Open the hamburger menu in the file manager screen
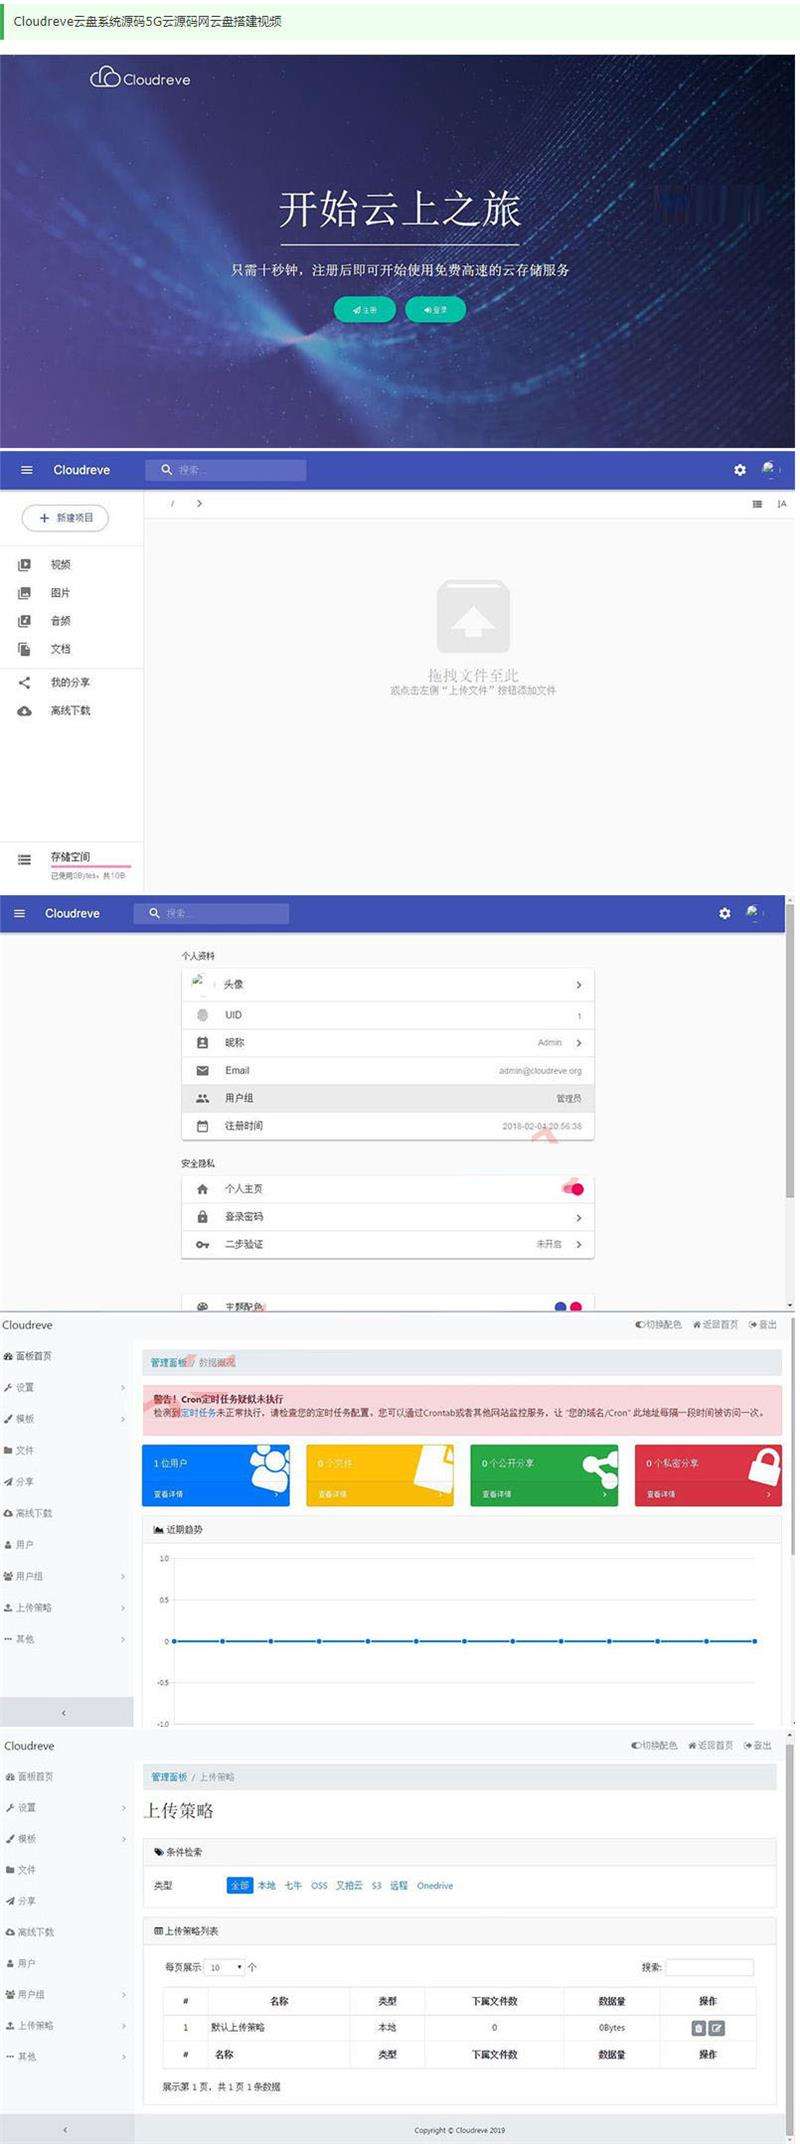The image size is (800, 2144). (27, 470)
